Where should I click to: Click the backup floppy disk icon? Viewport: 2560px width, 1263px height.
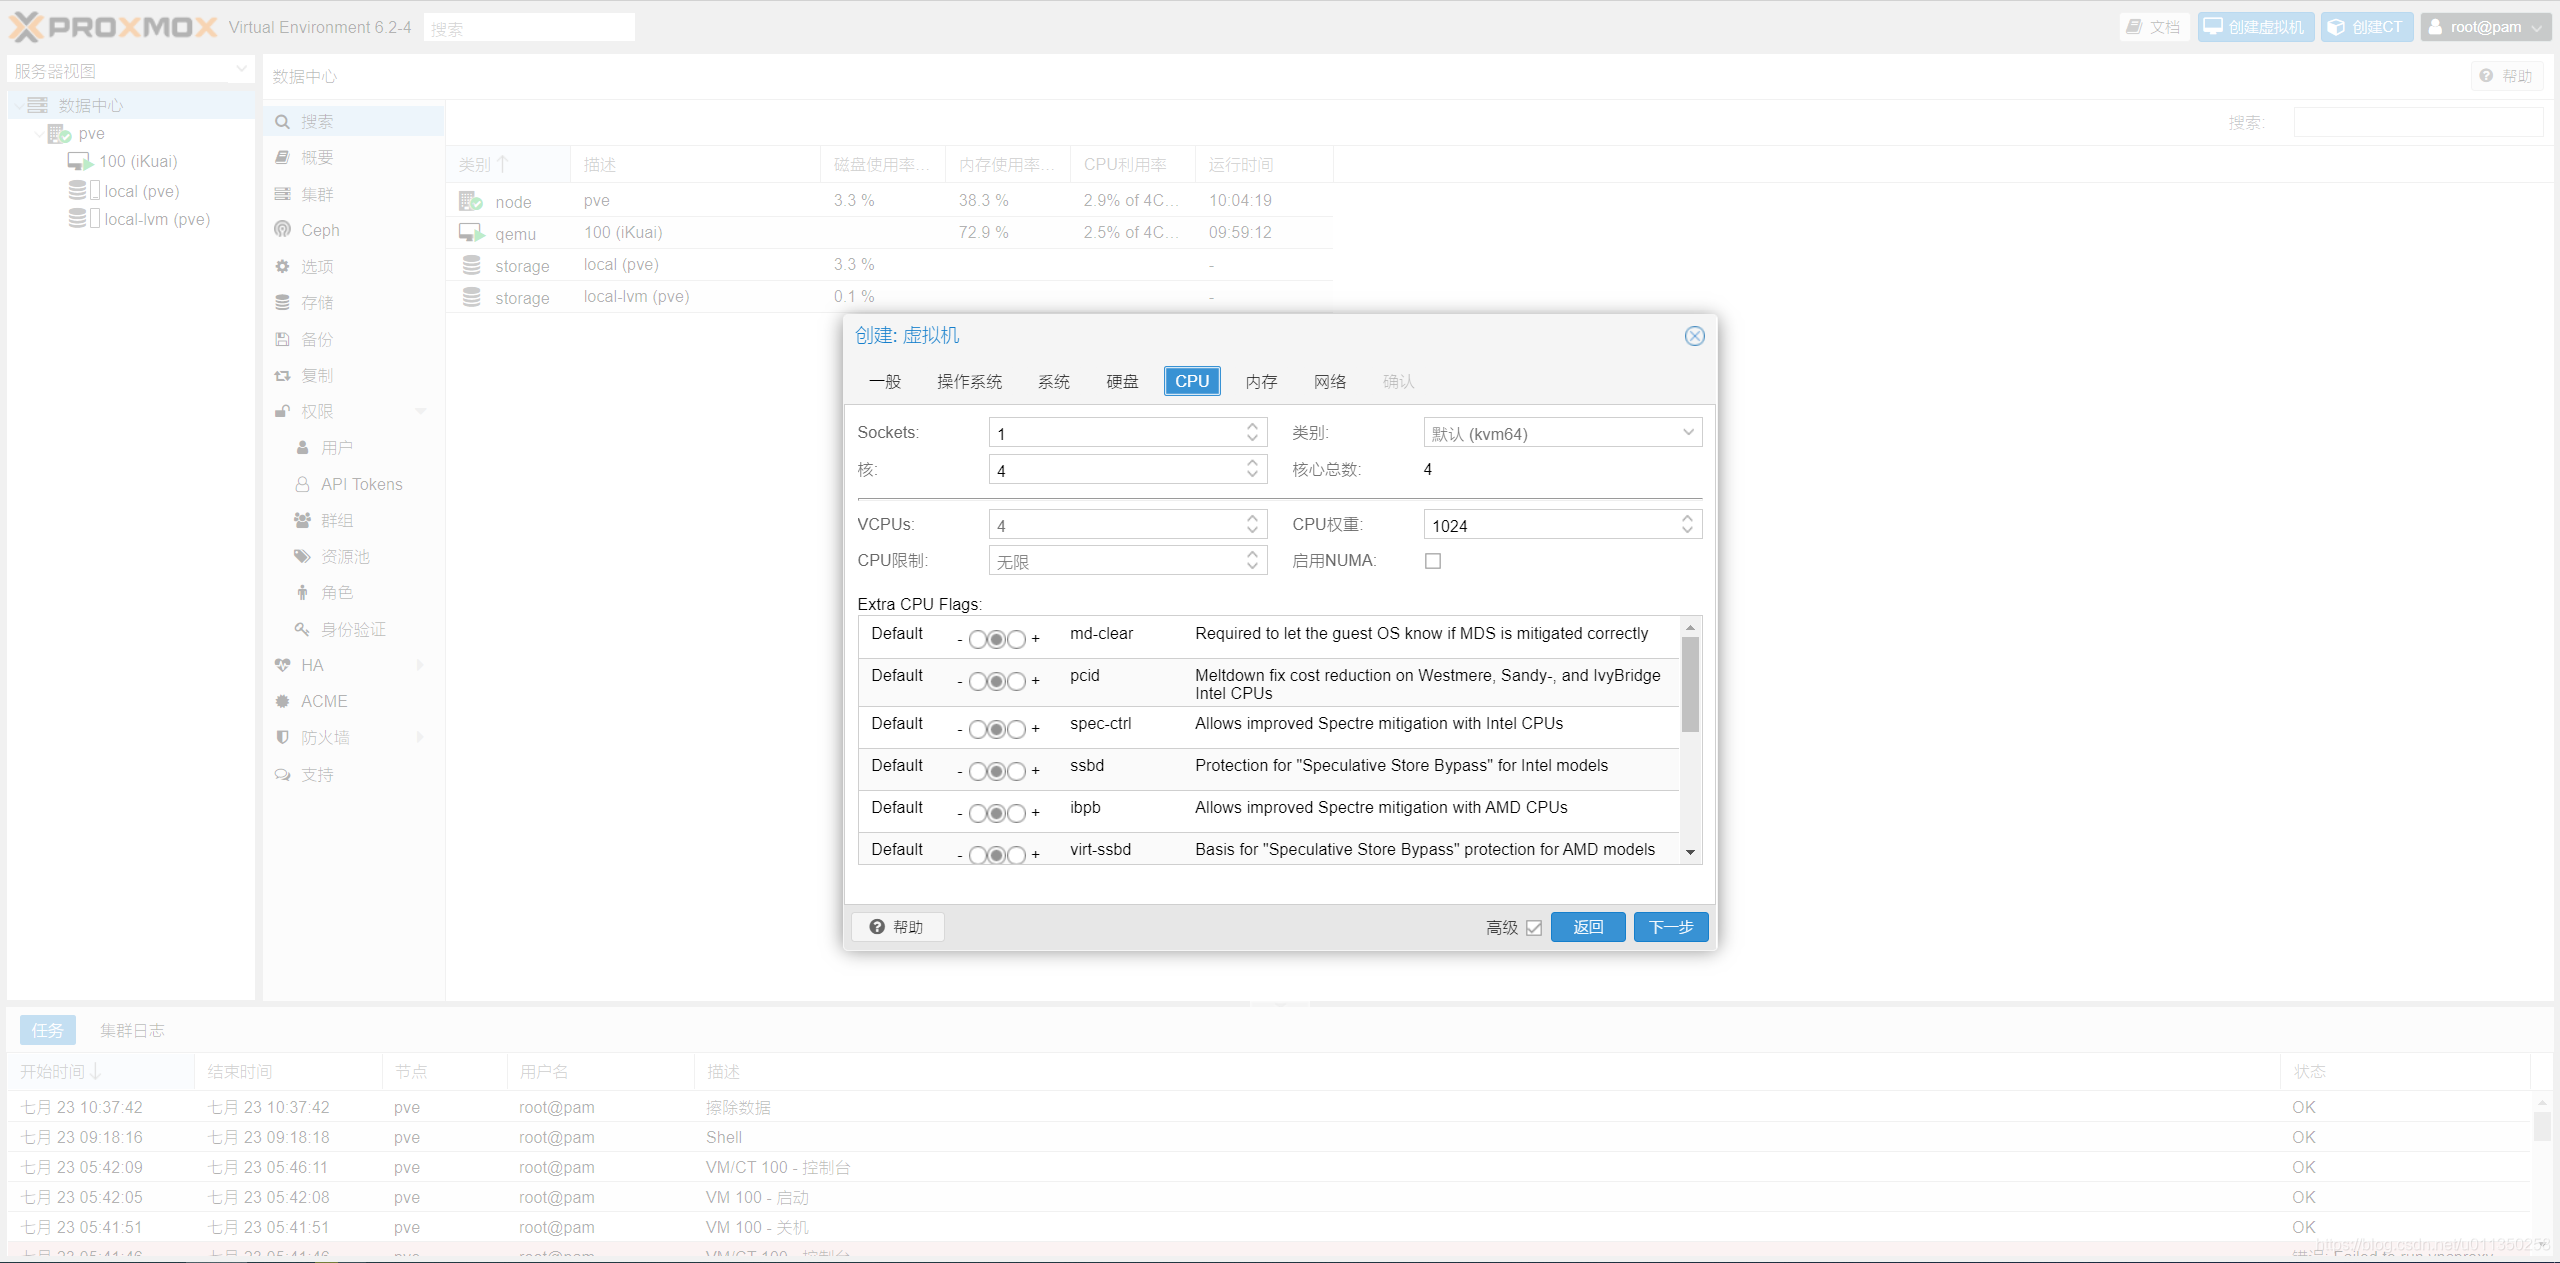pos(283,340)
